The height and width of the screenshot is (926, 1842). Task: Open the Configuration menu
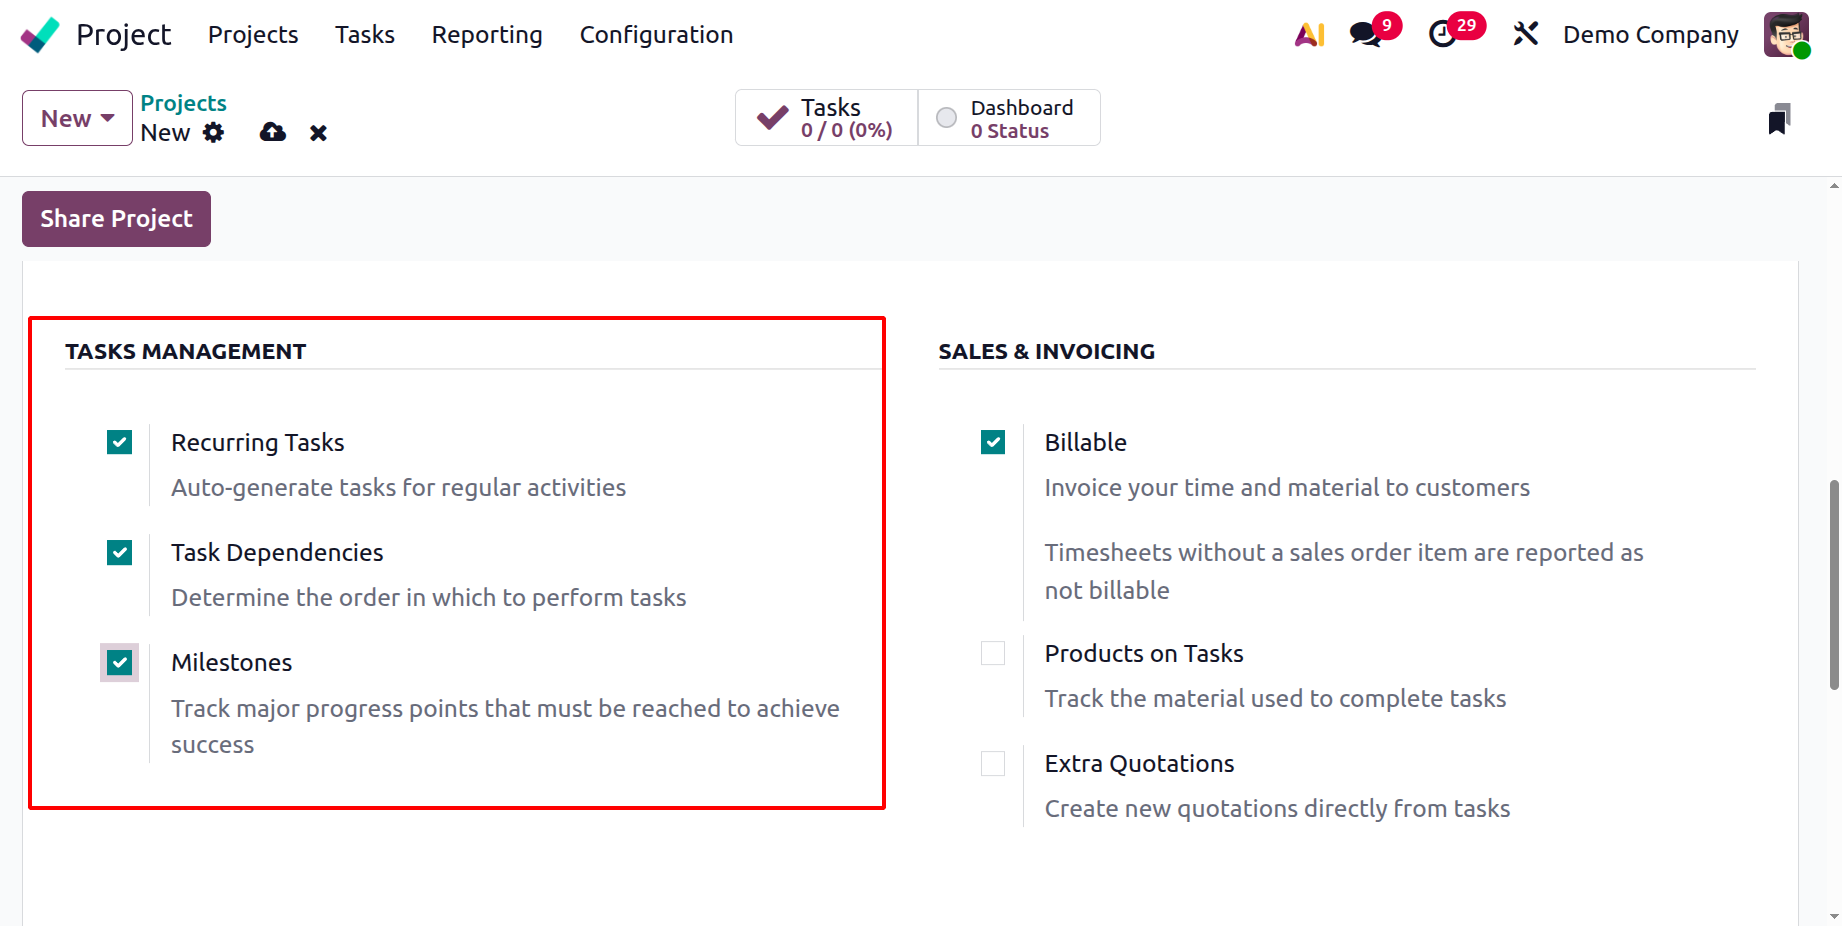point(656,35)
